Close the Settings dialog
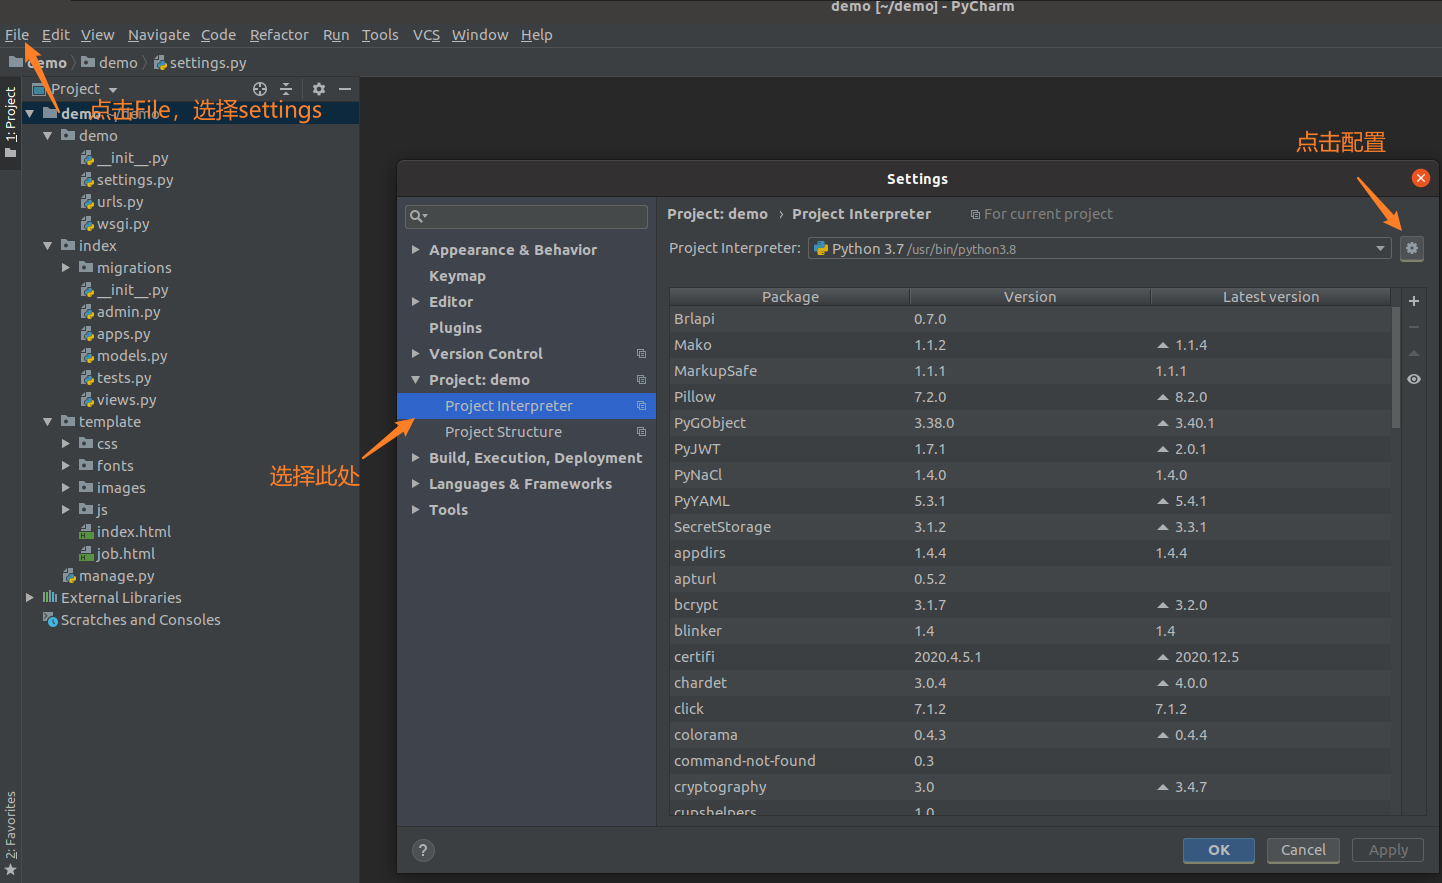This screenshot has width=1442, height=883. (x=1420, y=178)
